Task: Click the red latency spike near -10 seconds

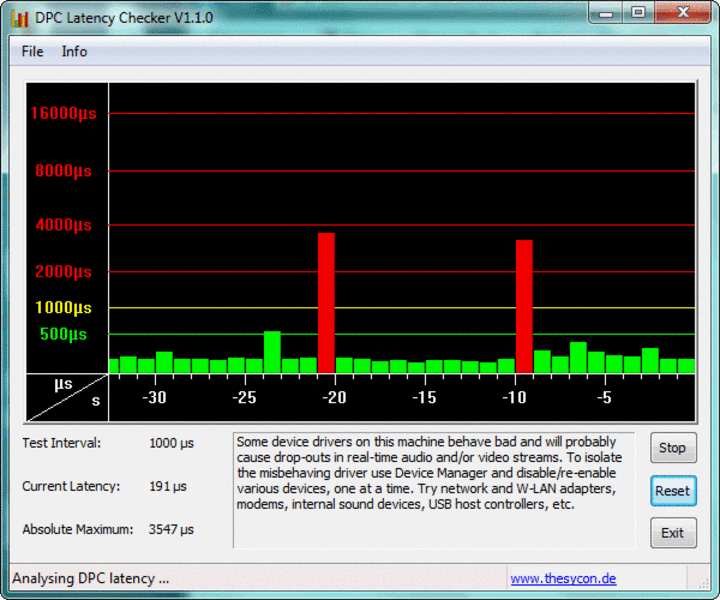Action: 524,306
